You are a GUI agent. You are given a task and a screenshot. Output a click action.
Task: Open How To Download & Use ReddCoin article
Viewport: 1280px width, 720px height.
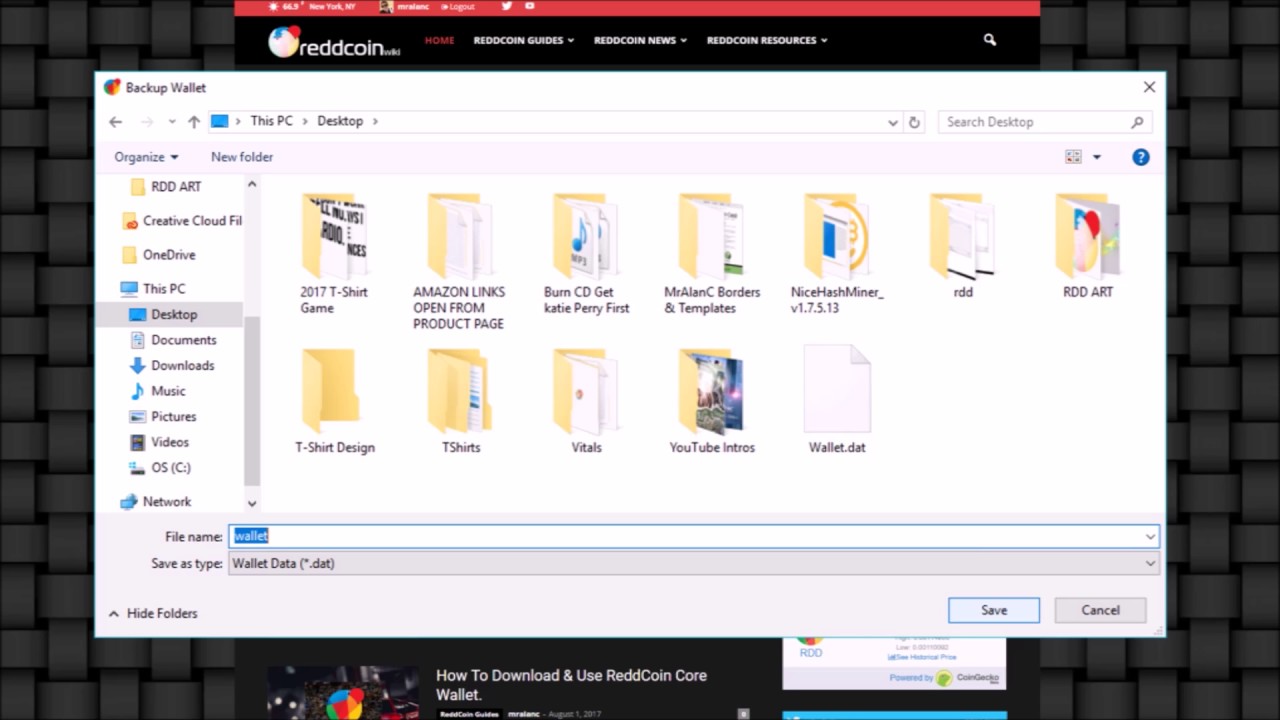pyautogui.click(x=571, y=685)
